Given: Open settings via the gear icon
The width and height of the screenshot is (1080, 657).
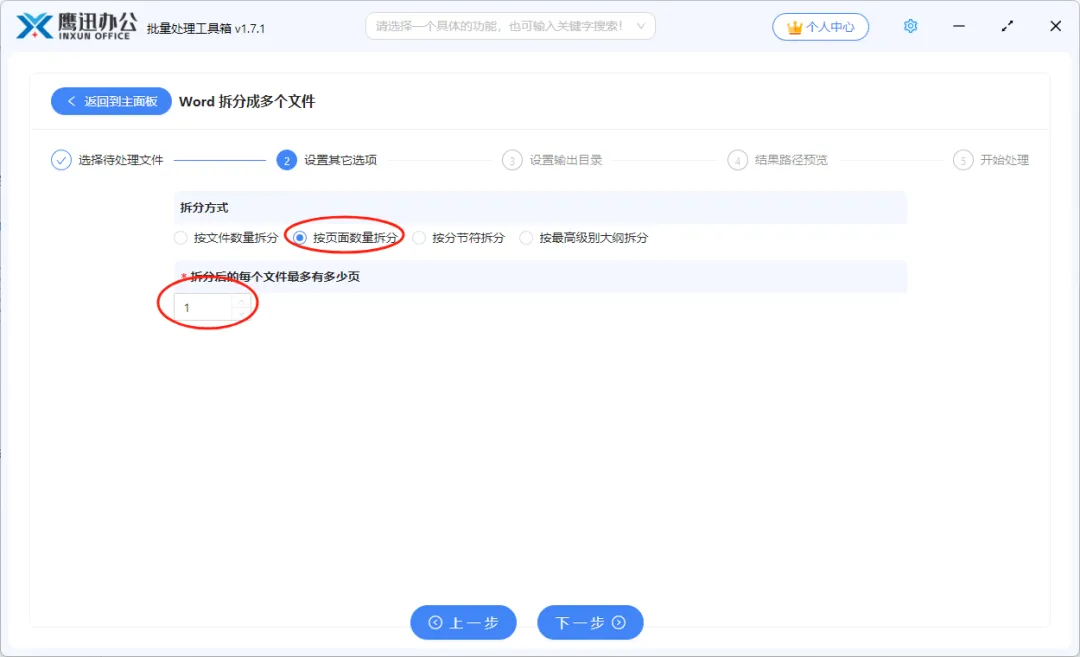Looking at the screenshot, I should click(x=911, y=26).
